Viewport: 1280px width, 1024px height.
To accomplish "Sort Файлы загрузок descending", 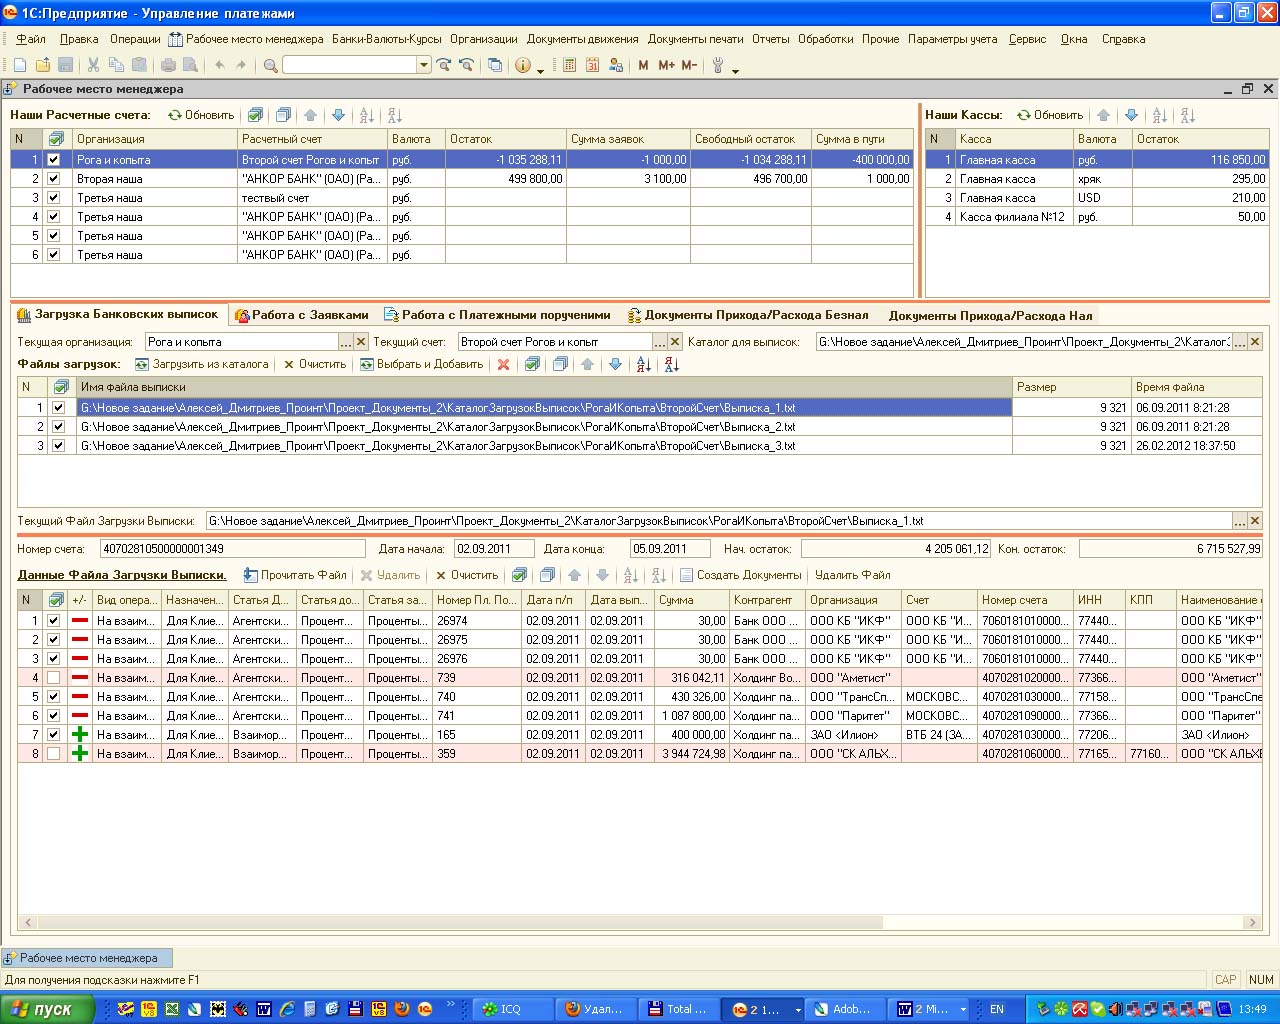I will [x=671, y=364].
